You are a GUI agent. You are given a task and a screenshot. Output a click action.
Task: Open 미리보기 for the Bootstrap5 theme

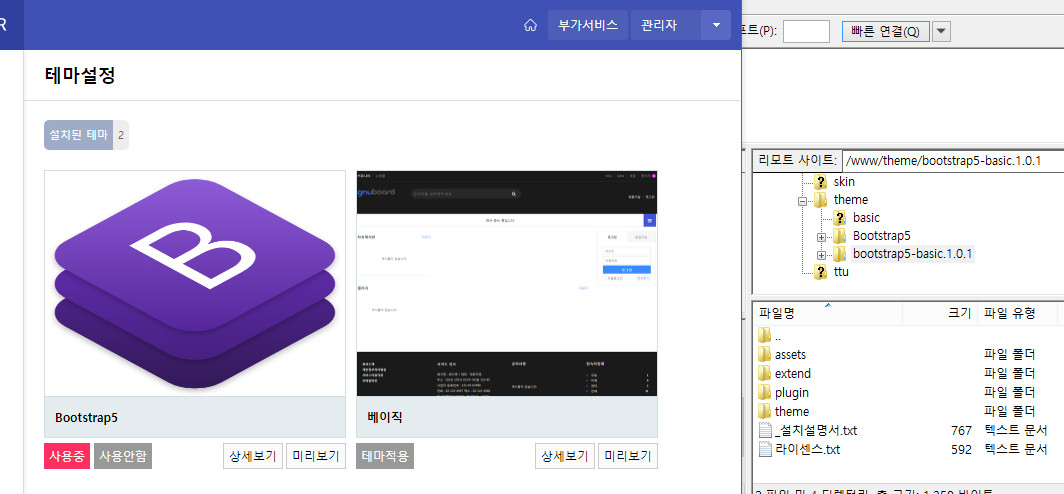316,456
